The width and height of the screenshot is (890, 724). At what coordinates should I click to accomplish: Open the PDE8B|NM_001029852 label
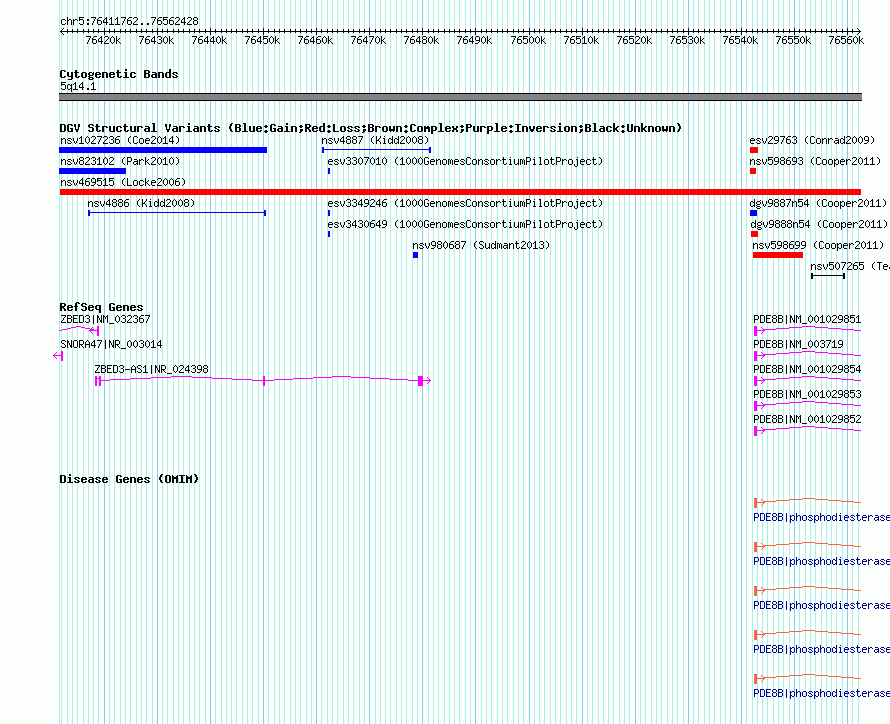click(x=807, y=419)
